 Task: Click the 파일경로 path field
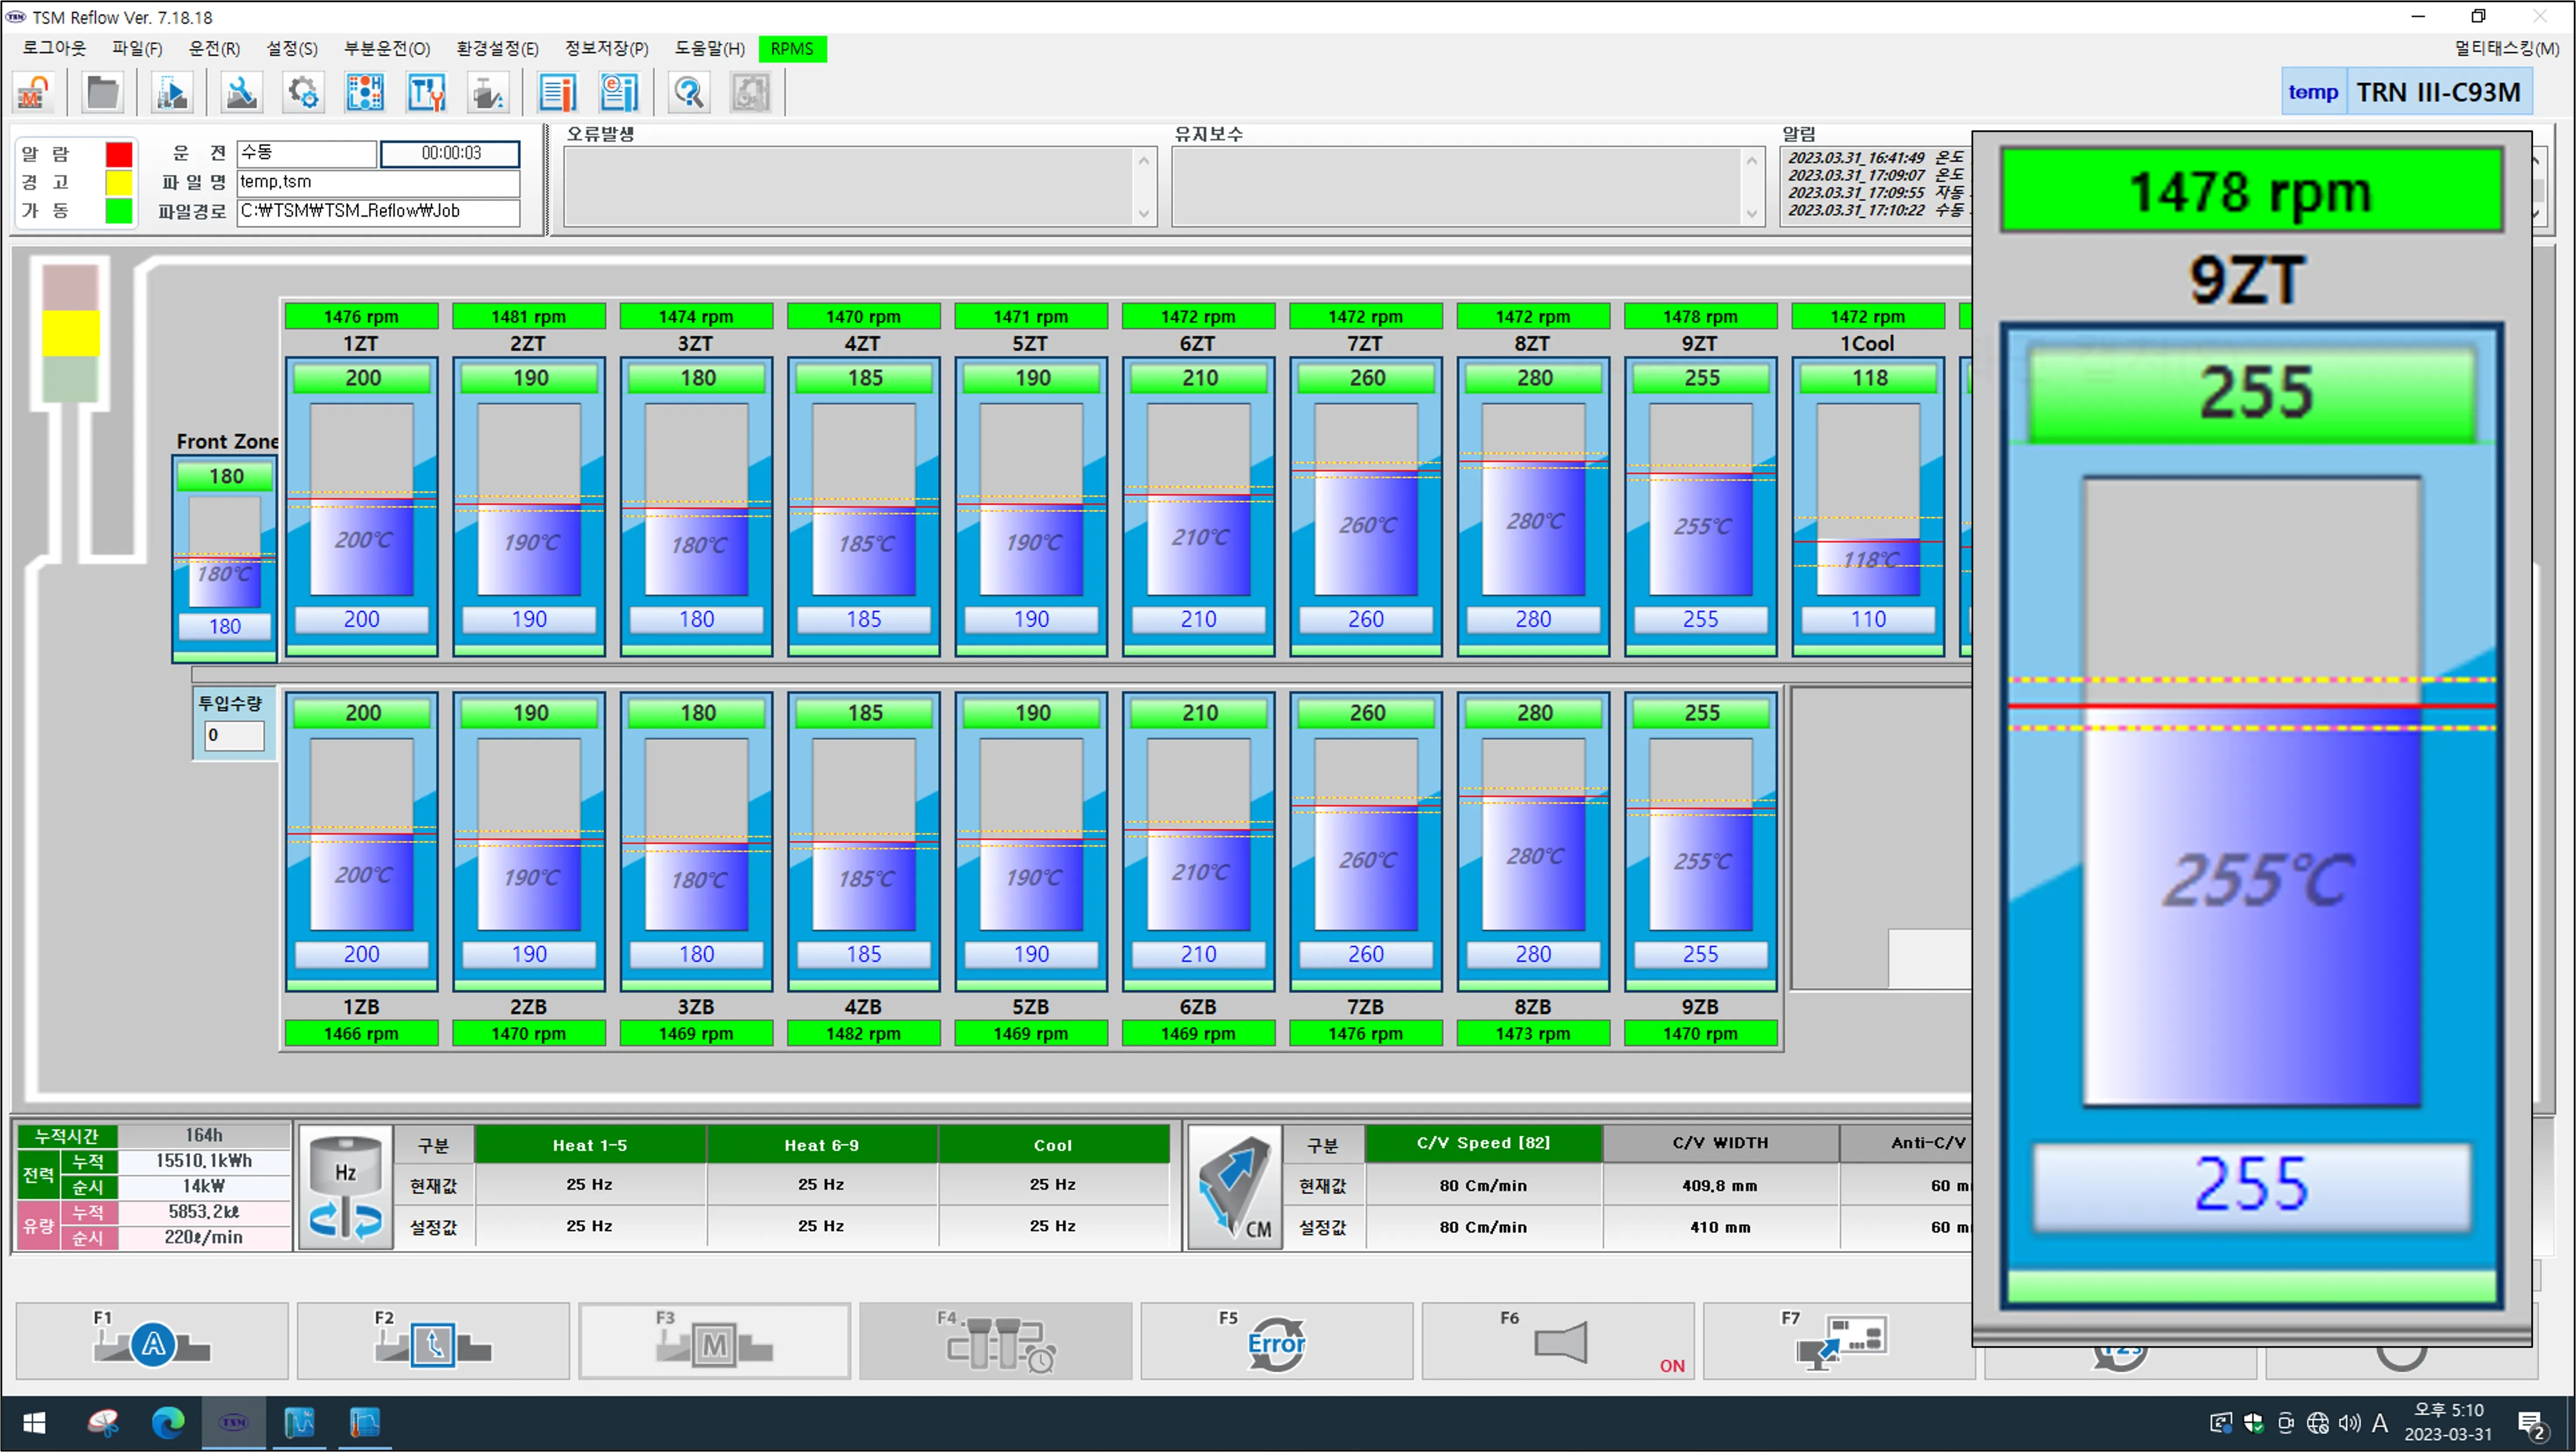[378, 211]
